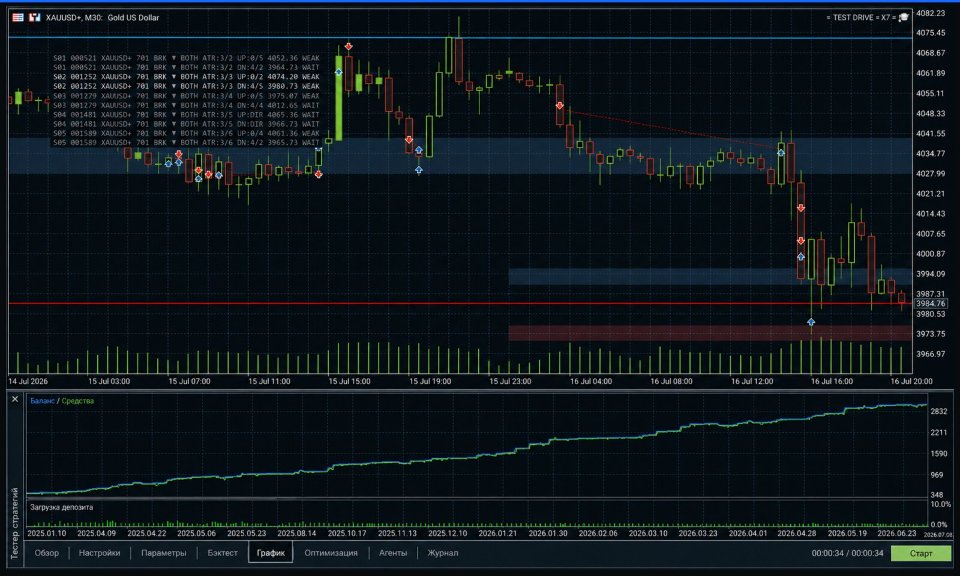
Task: Open the Оптимизация tab
Action: click(x=331, y=553)
